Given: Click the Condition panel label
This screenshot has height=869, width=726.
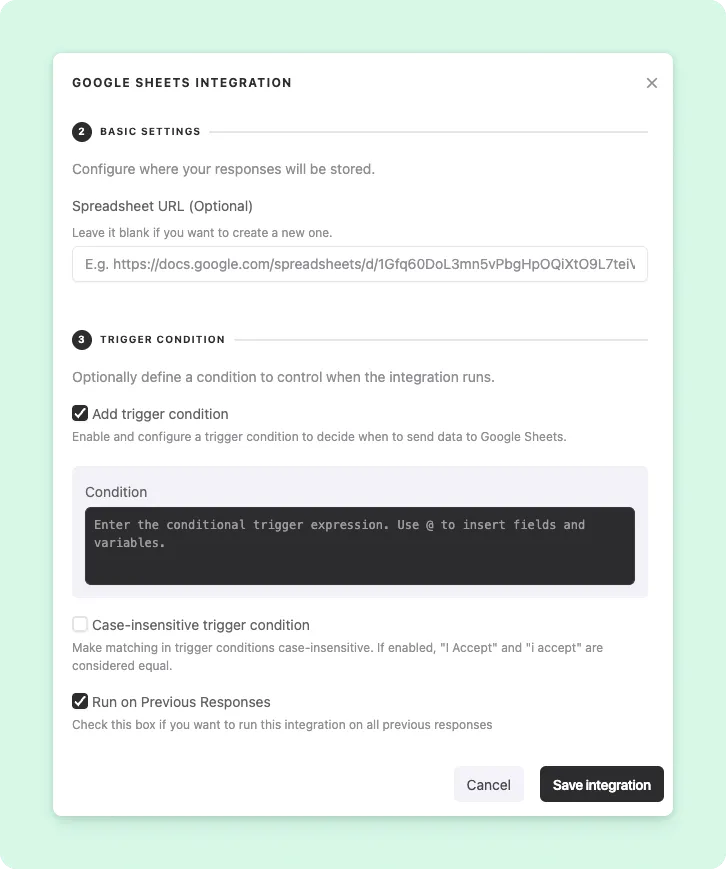Looking at the screenshot, I should 116,492.
